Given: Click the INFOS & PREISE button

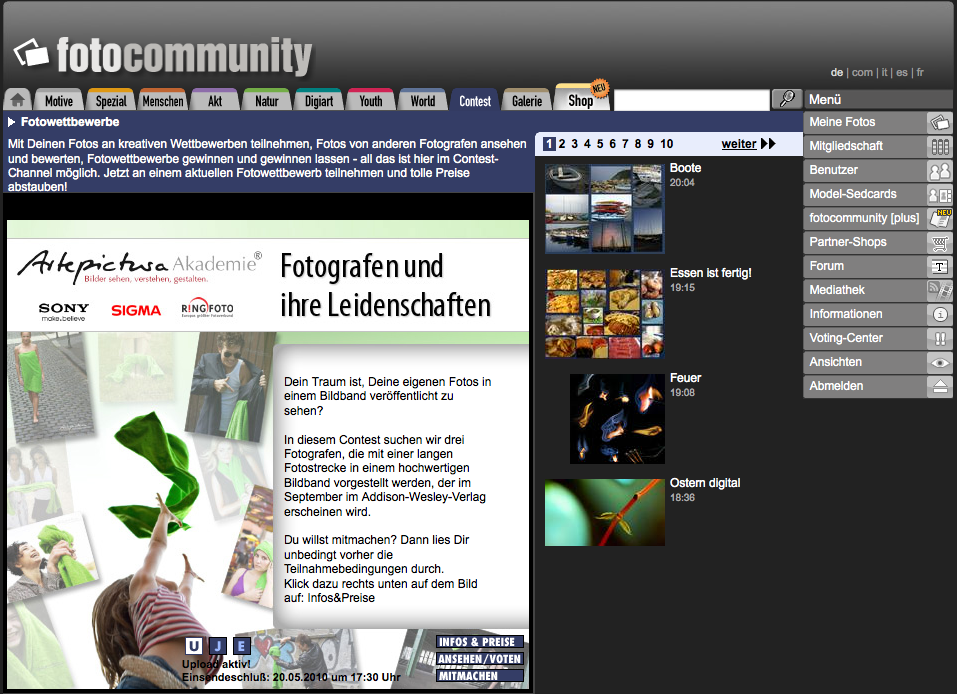Looking at the screenshot, I should click(x=480, y=642).
